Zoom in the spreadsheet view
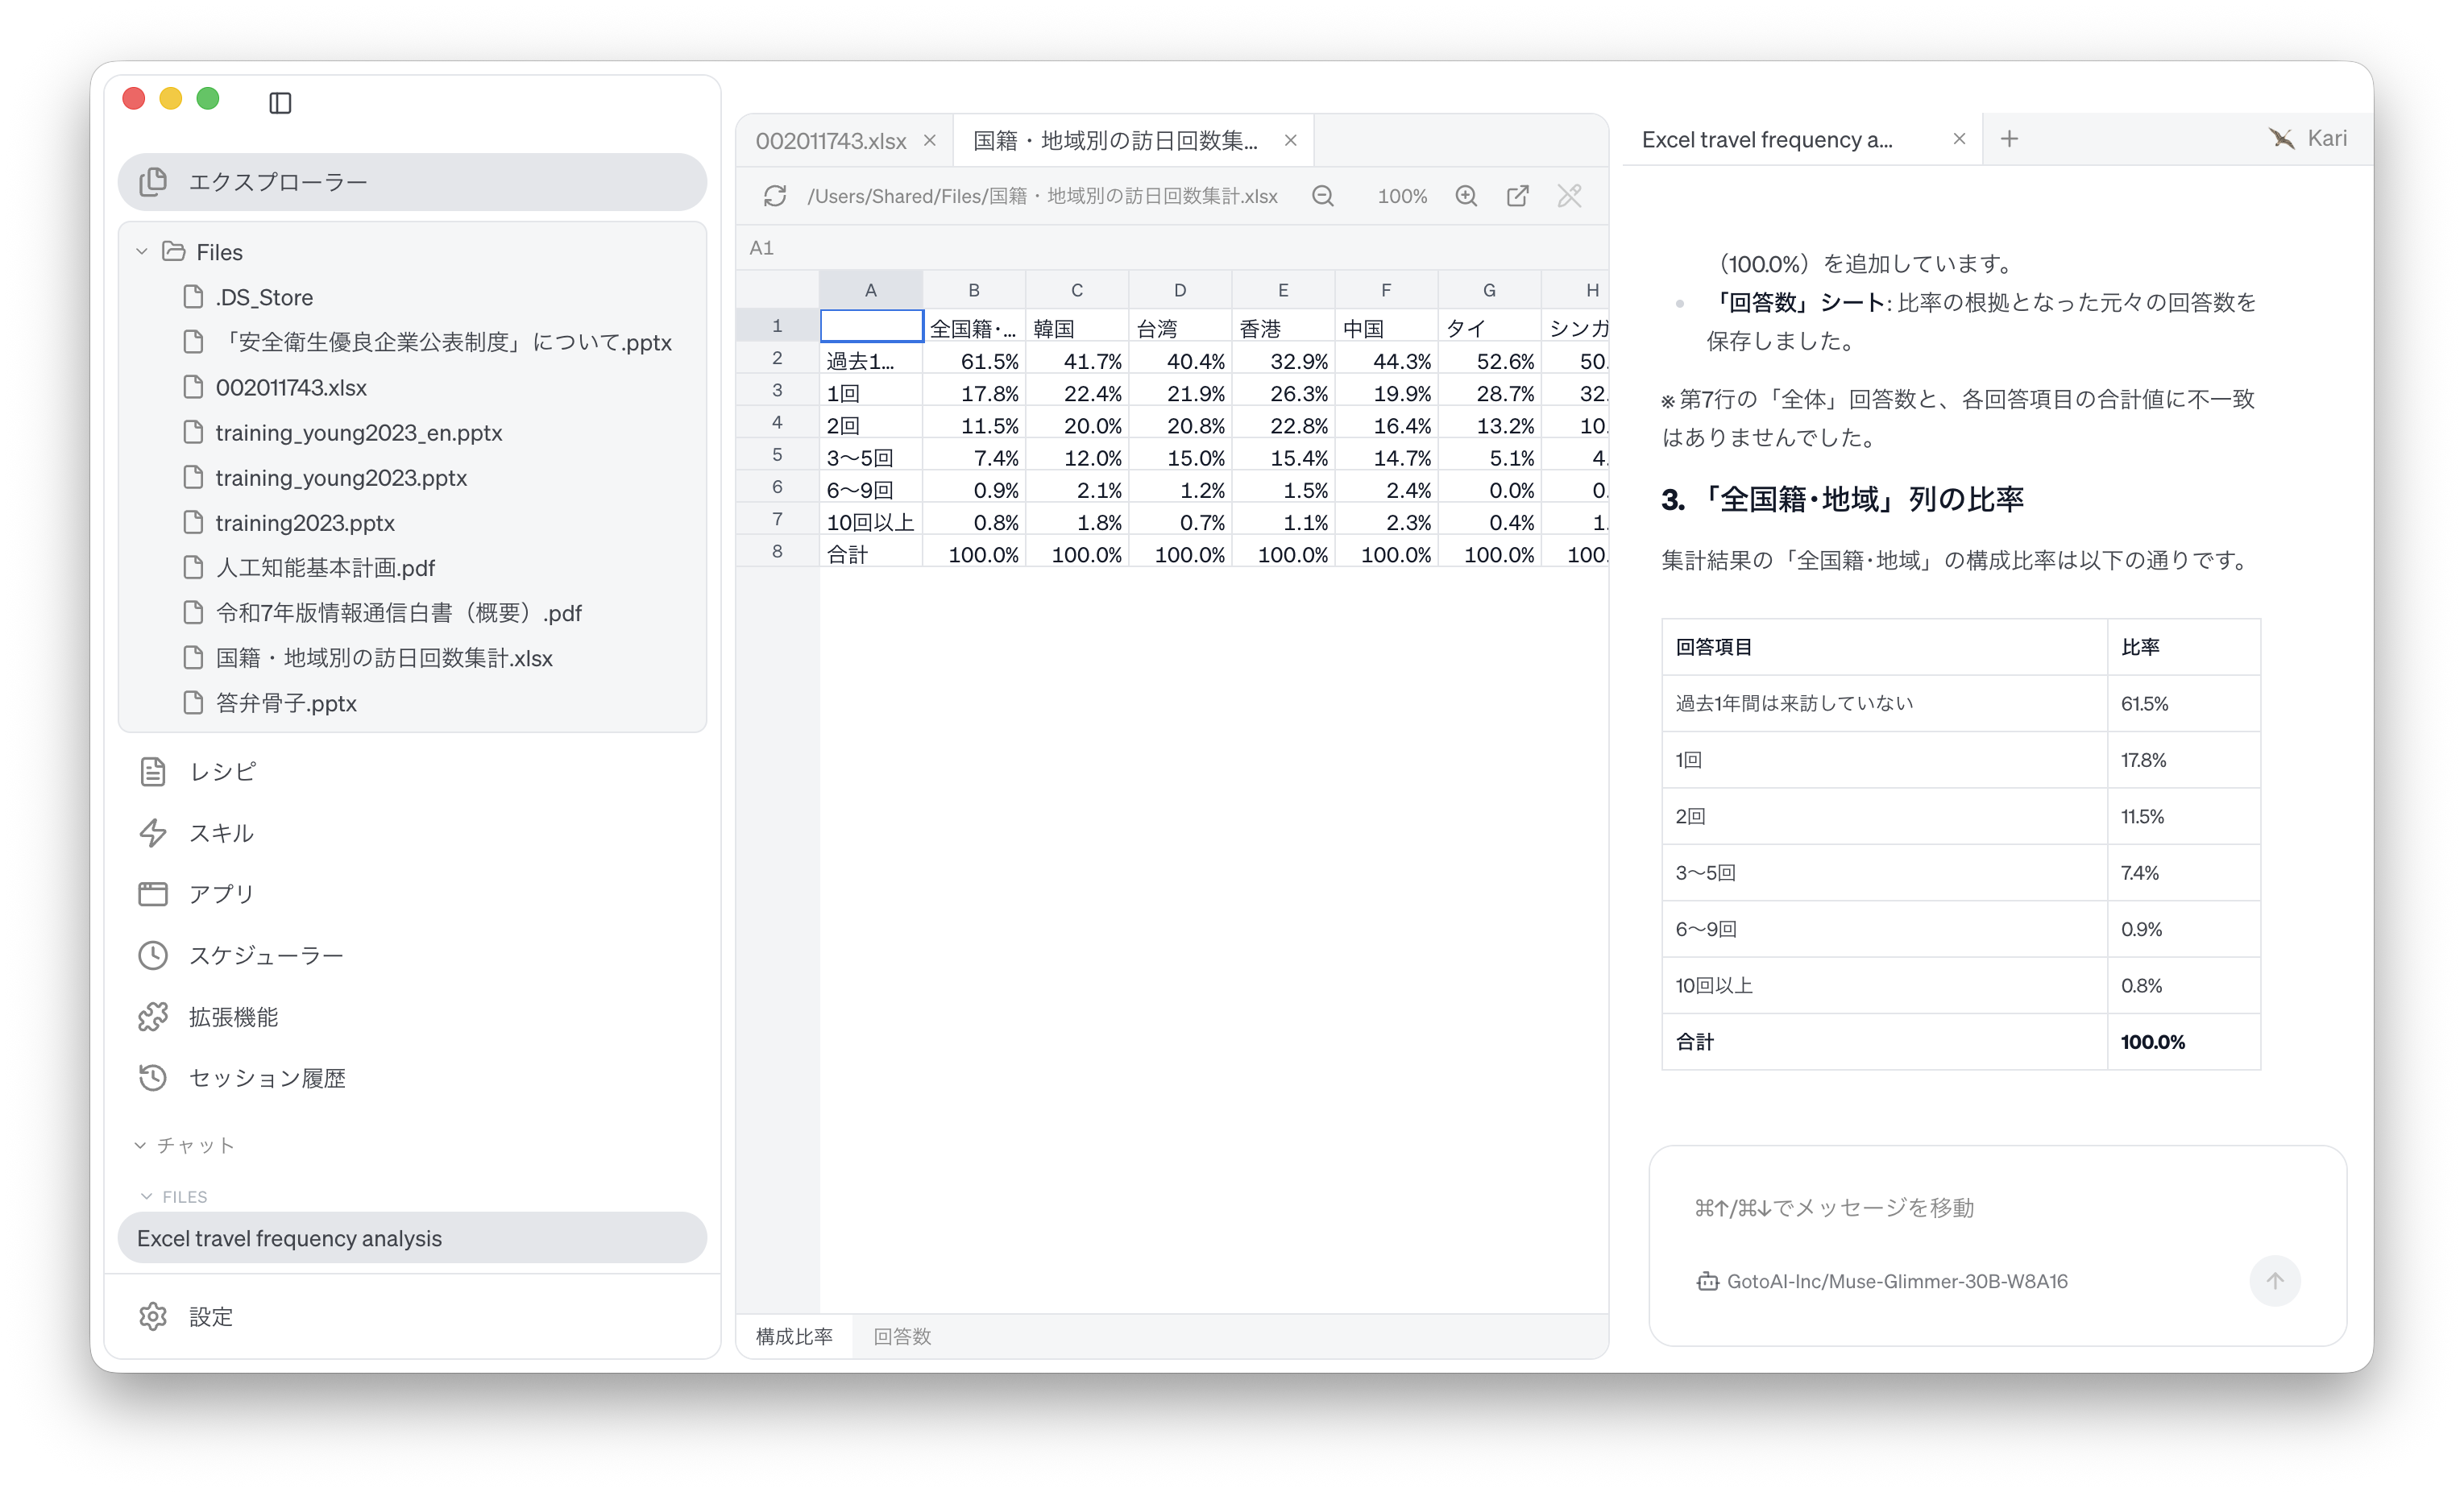 pos(1466,196)
